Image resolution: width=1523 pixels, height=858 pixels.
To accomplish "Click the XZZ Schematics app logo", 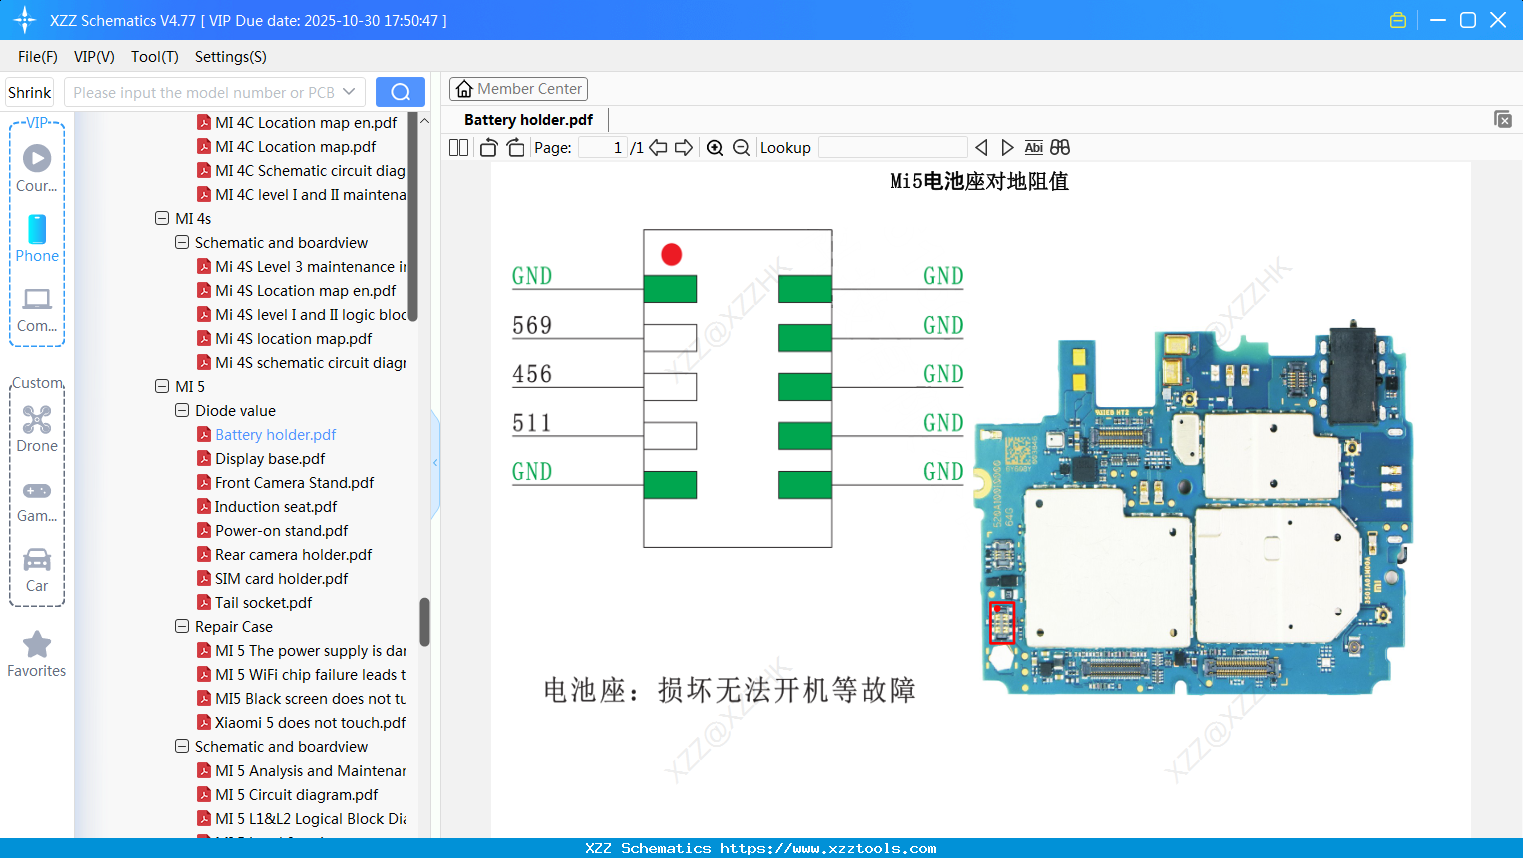I will 25,20.
